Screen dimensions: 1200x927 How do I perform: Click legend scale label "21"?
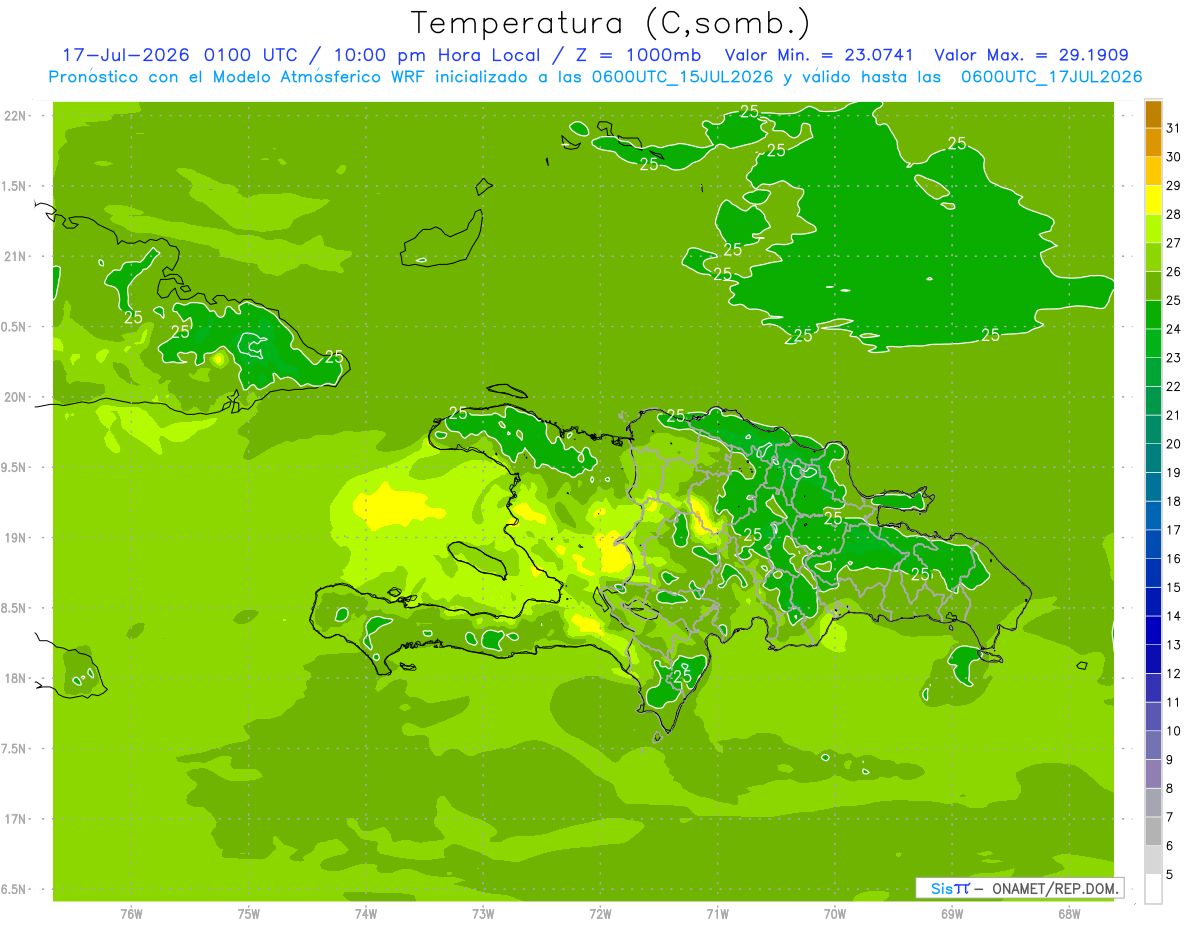click(1174, 415)
